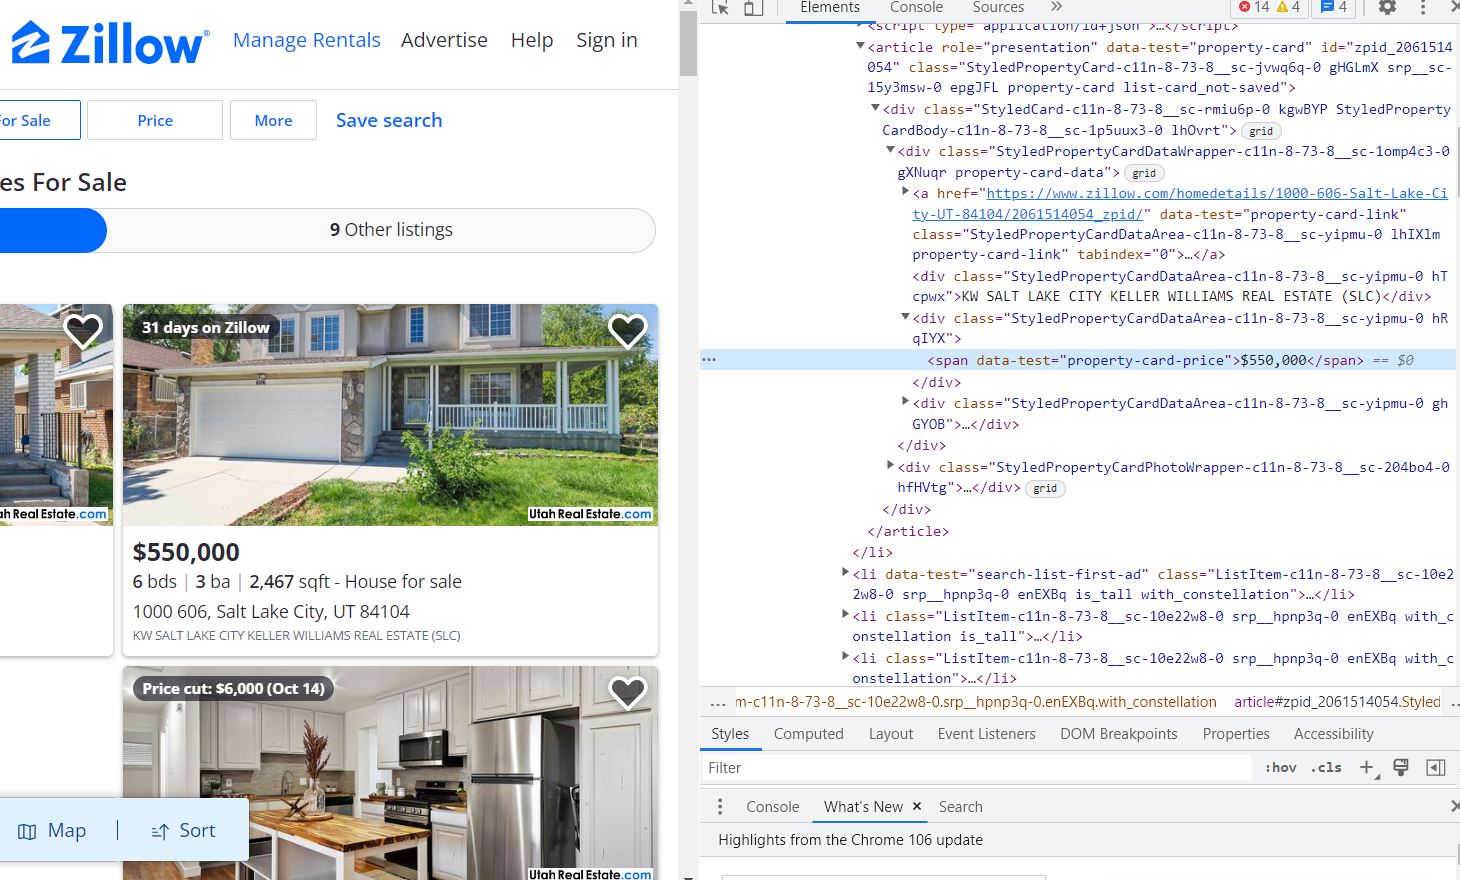Screen dimensions: 1460x880
Task: Switch to the drawer Console tab
Action: (772, 807)
